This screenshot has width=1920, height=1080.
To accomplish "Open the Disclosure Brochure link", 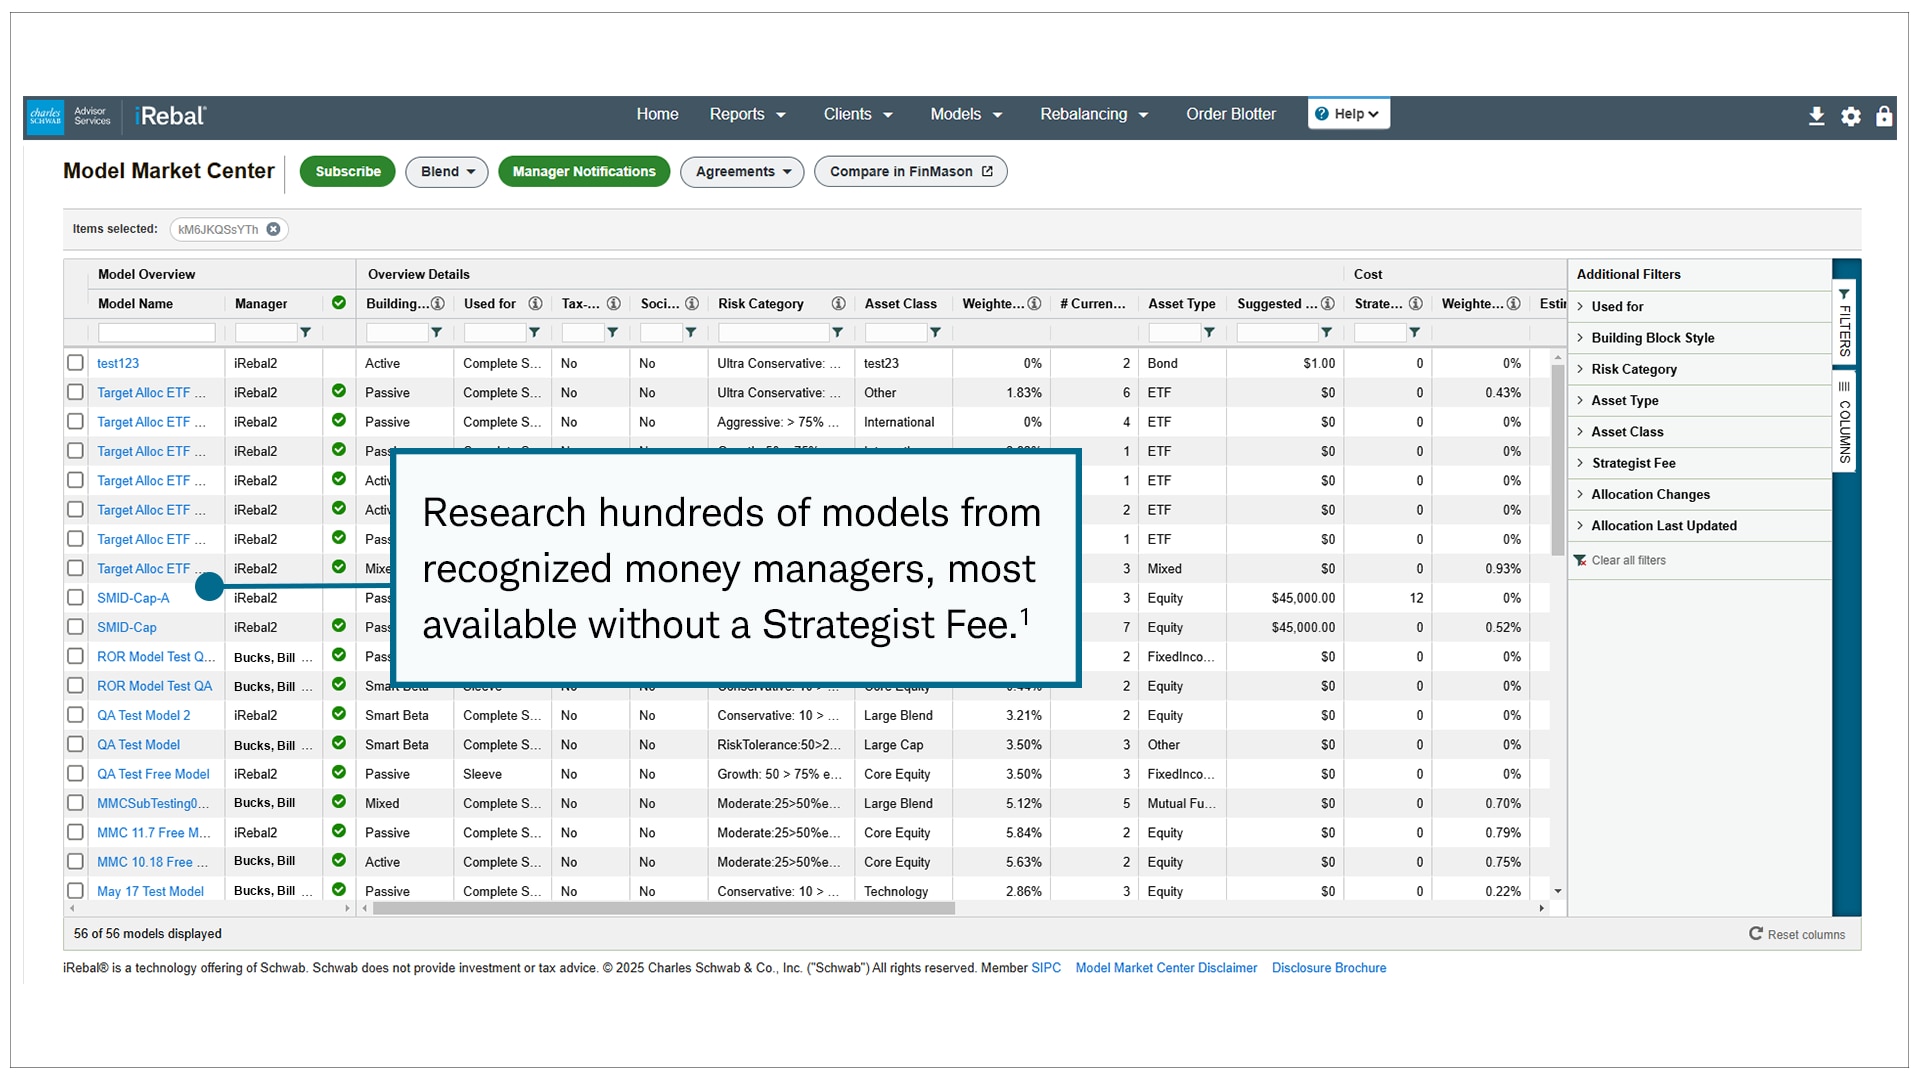I will coord(1329,968).
